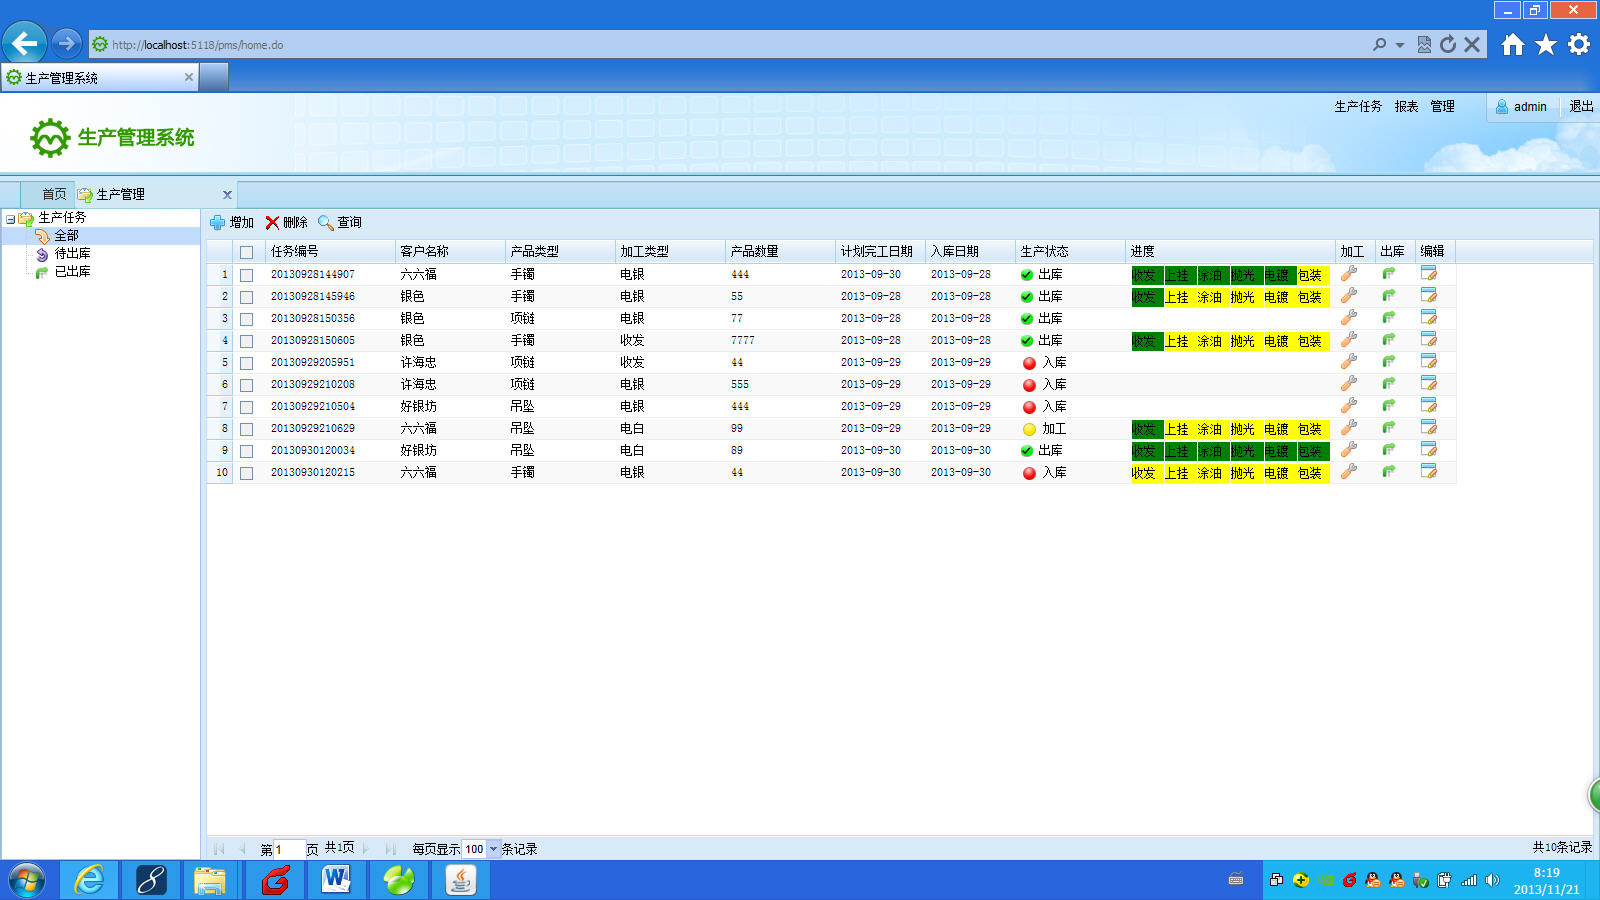Open the 生产任务 top menu

(x=1358, y=106)
